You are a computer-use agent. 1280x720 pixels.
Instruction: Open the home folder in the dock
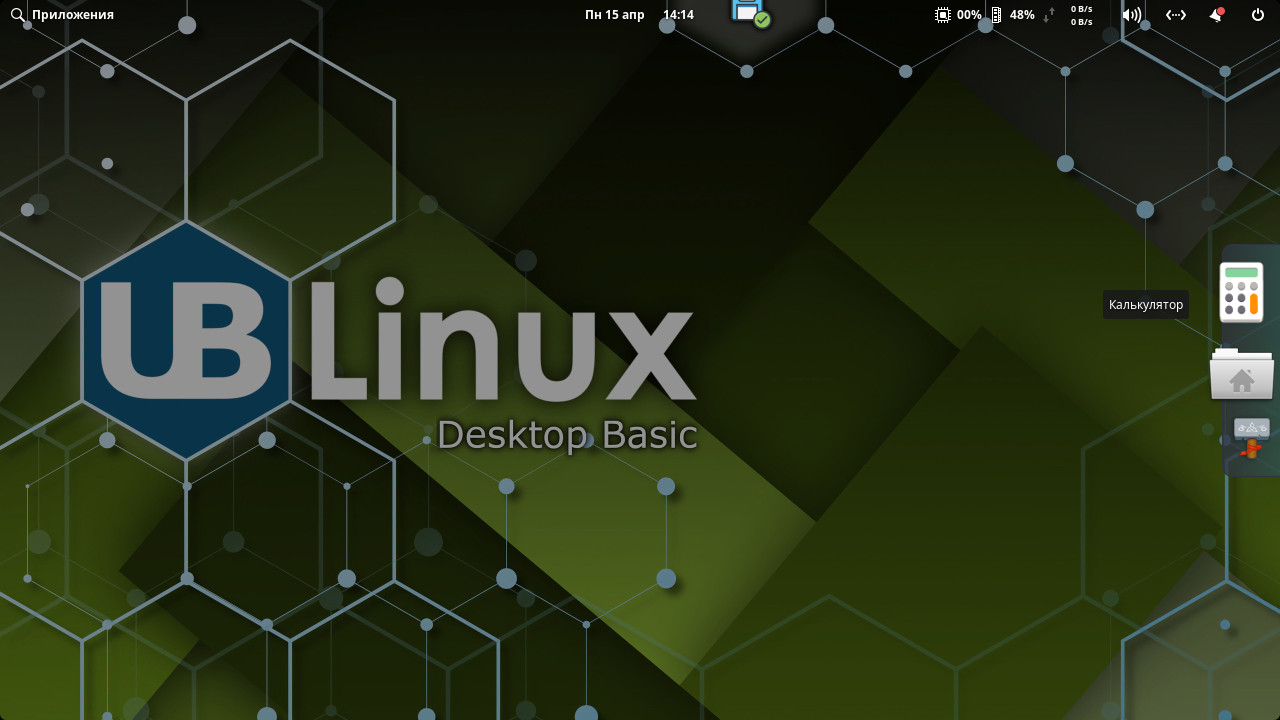coord(1242,374)
